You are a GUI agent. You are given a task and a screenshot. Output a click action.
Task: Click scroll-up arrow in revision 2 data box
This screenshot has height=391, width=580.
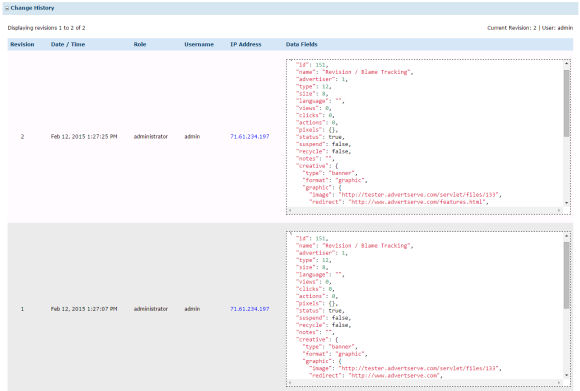coord(566,64)
